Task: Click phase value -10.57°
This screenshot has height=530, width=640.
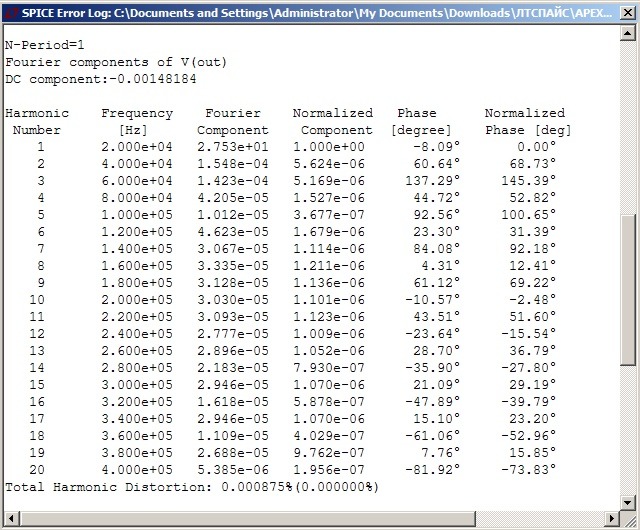Action: coord(433,300)
